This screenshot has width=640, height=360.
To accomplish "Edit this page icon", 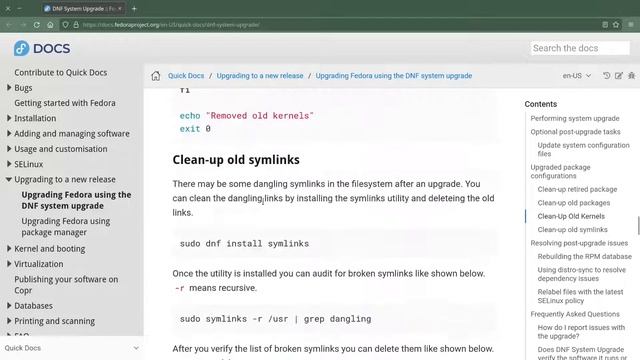I will point(619,76).
